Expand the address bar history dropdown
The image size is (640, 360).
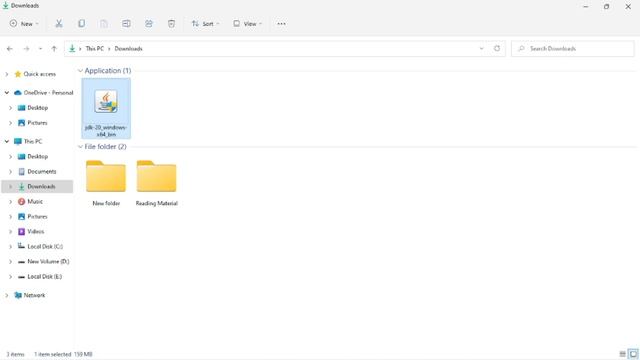tap(481, 49)
